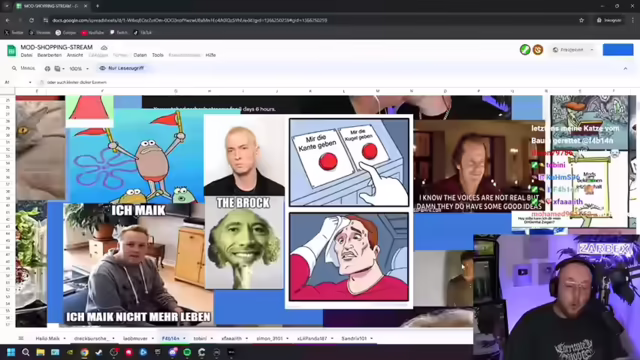The width and height of the screenshot is (640, 360).
Task: Open dropdown arrow on dreckbursche_ tab
Action: pos(113,338)
